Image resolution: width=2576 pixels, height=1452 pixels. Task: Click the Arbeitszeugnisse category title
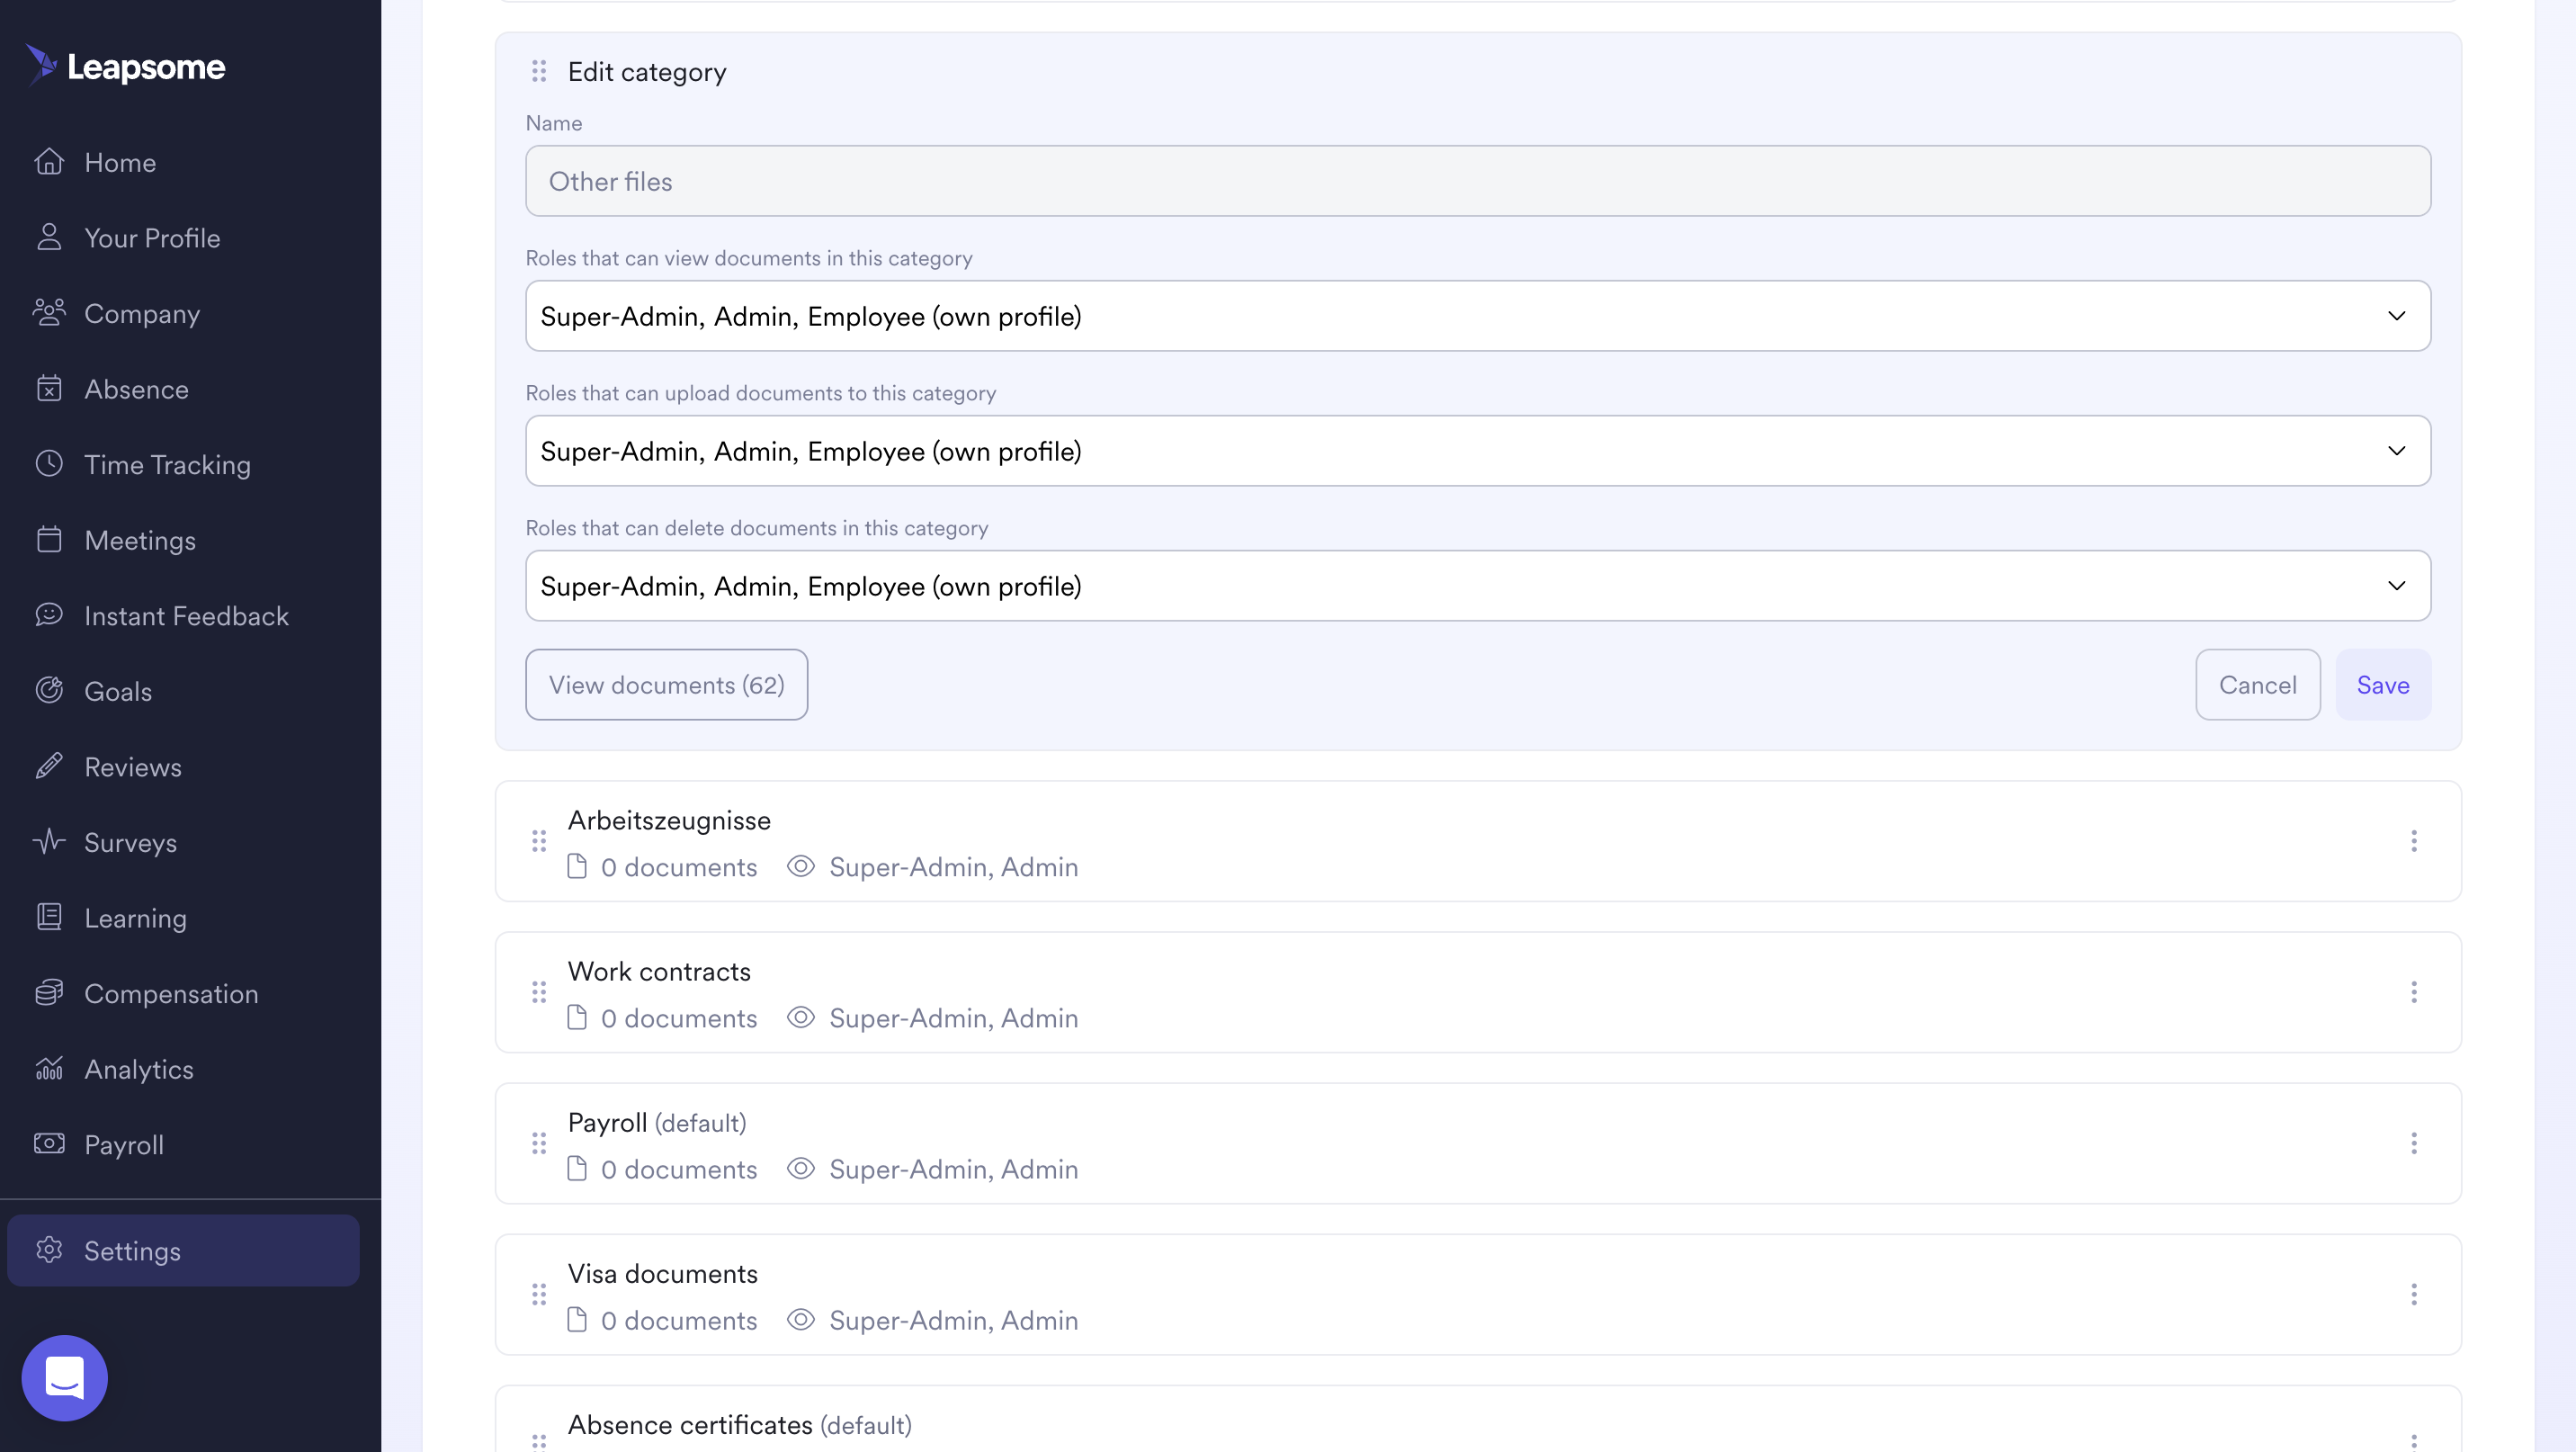coord(669,820)
